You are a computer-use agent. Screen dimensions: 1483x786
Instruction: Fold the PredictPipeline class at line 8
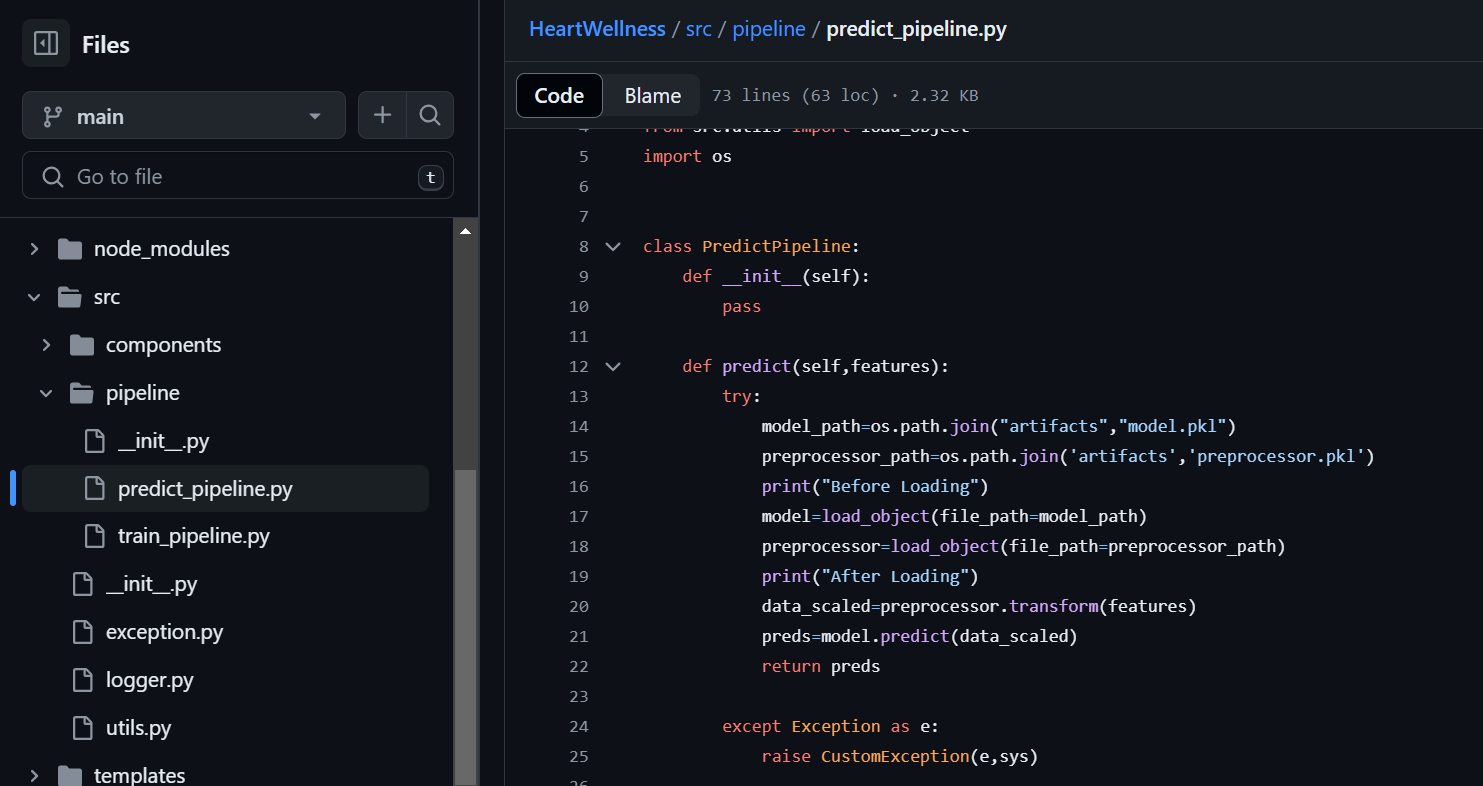(613, 246)
